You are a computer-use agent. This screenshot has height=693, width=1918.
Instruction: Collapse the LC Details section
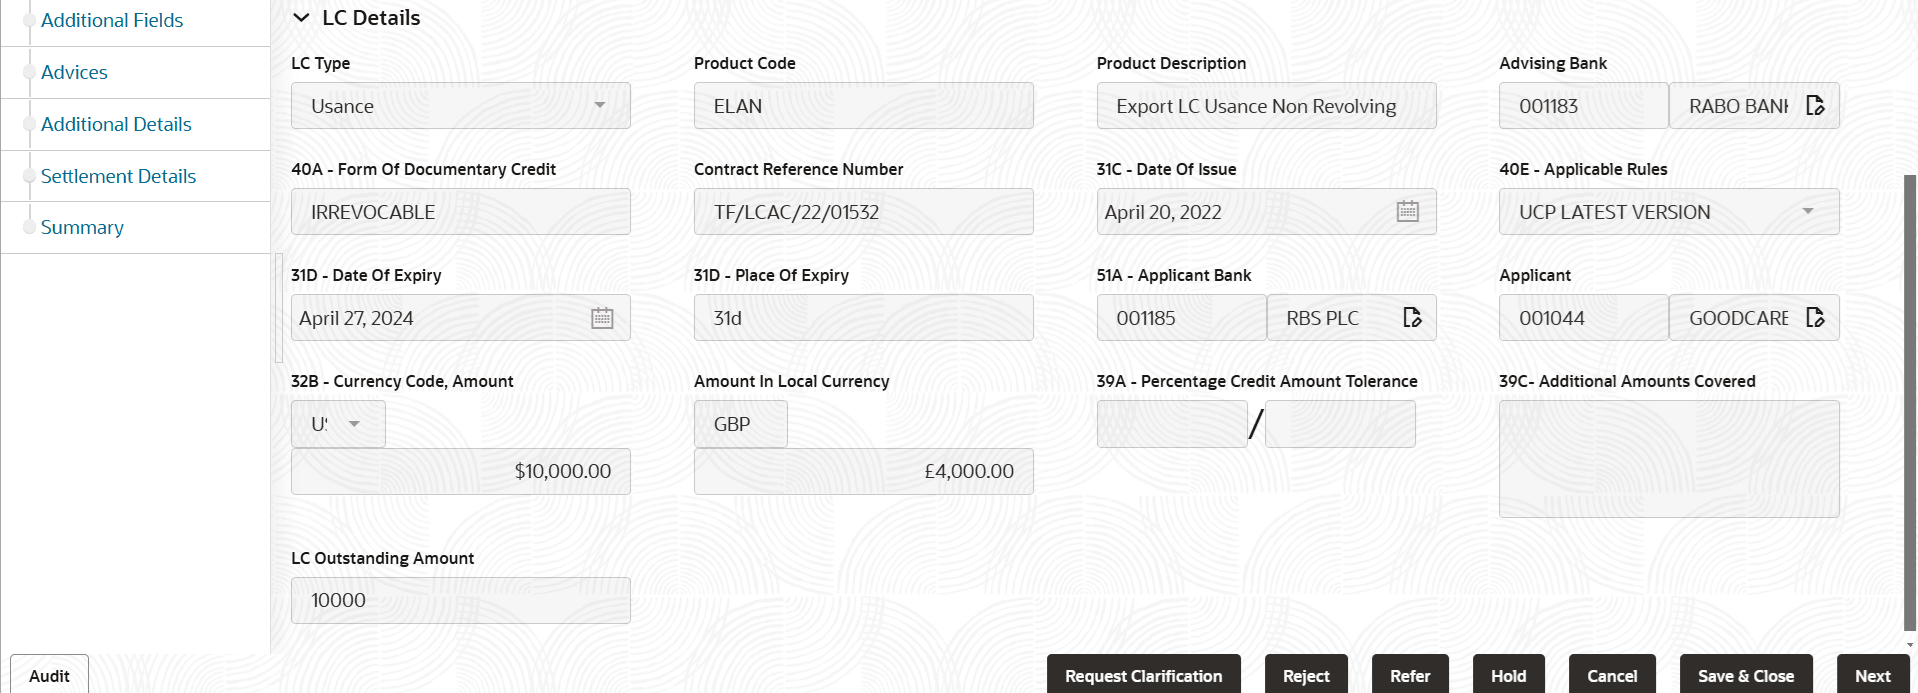pyautogui.click(x=301, y=17)
